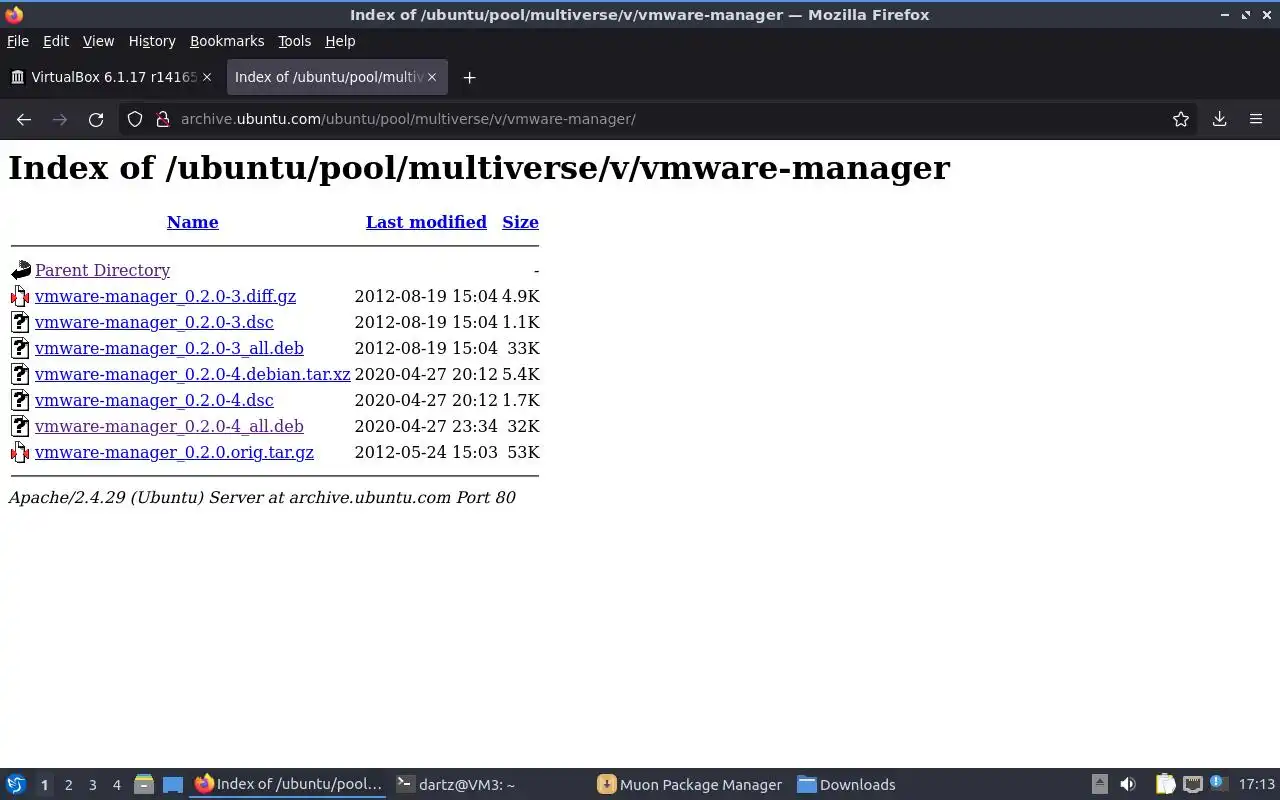1280x800 pixels.
Task: Click the icon beside vmware-manager_0.2.0.orig.tar.gz
Action: (x=21, y=452)
